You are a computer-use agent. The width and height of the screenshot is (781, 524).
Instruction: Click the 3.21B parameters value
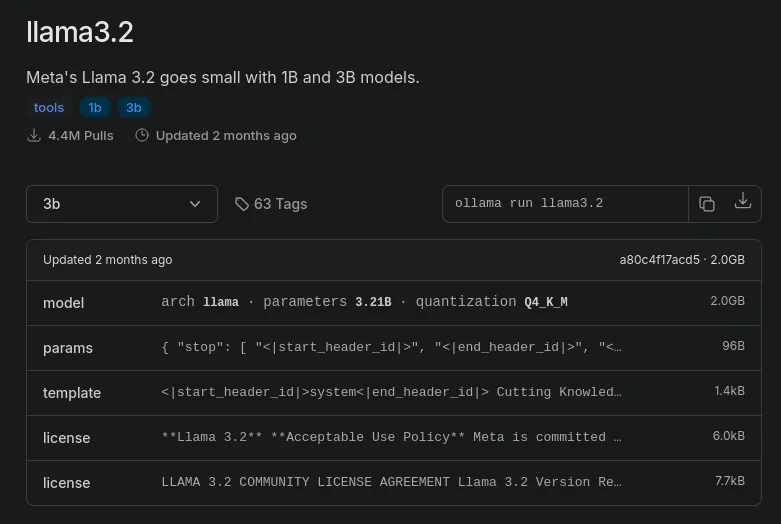[x=373, y=302]
